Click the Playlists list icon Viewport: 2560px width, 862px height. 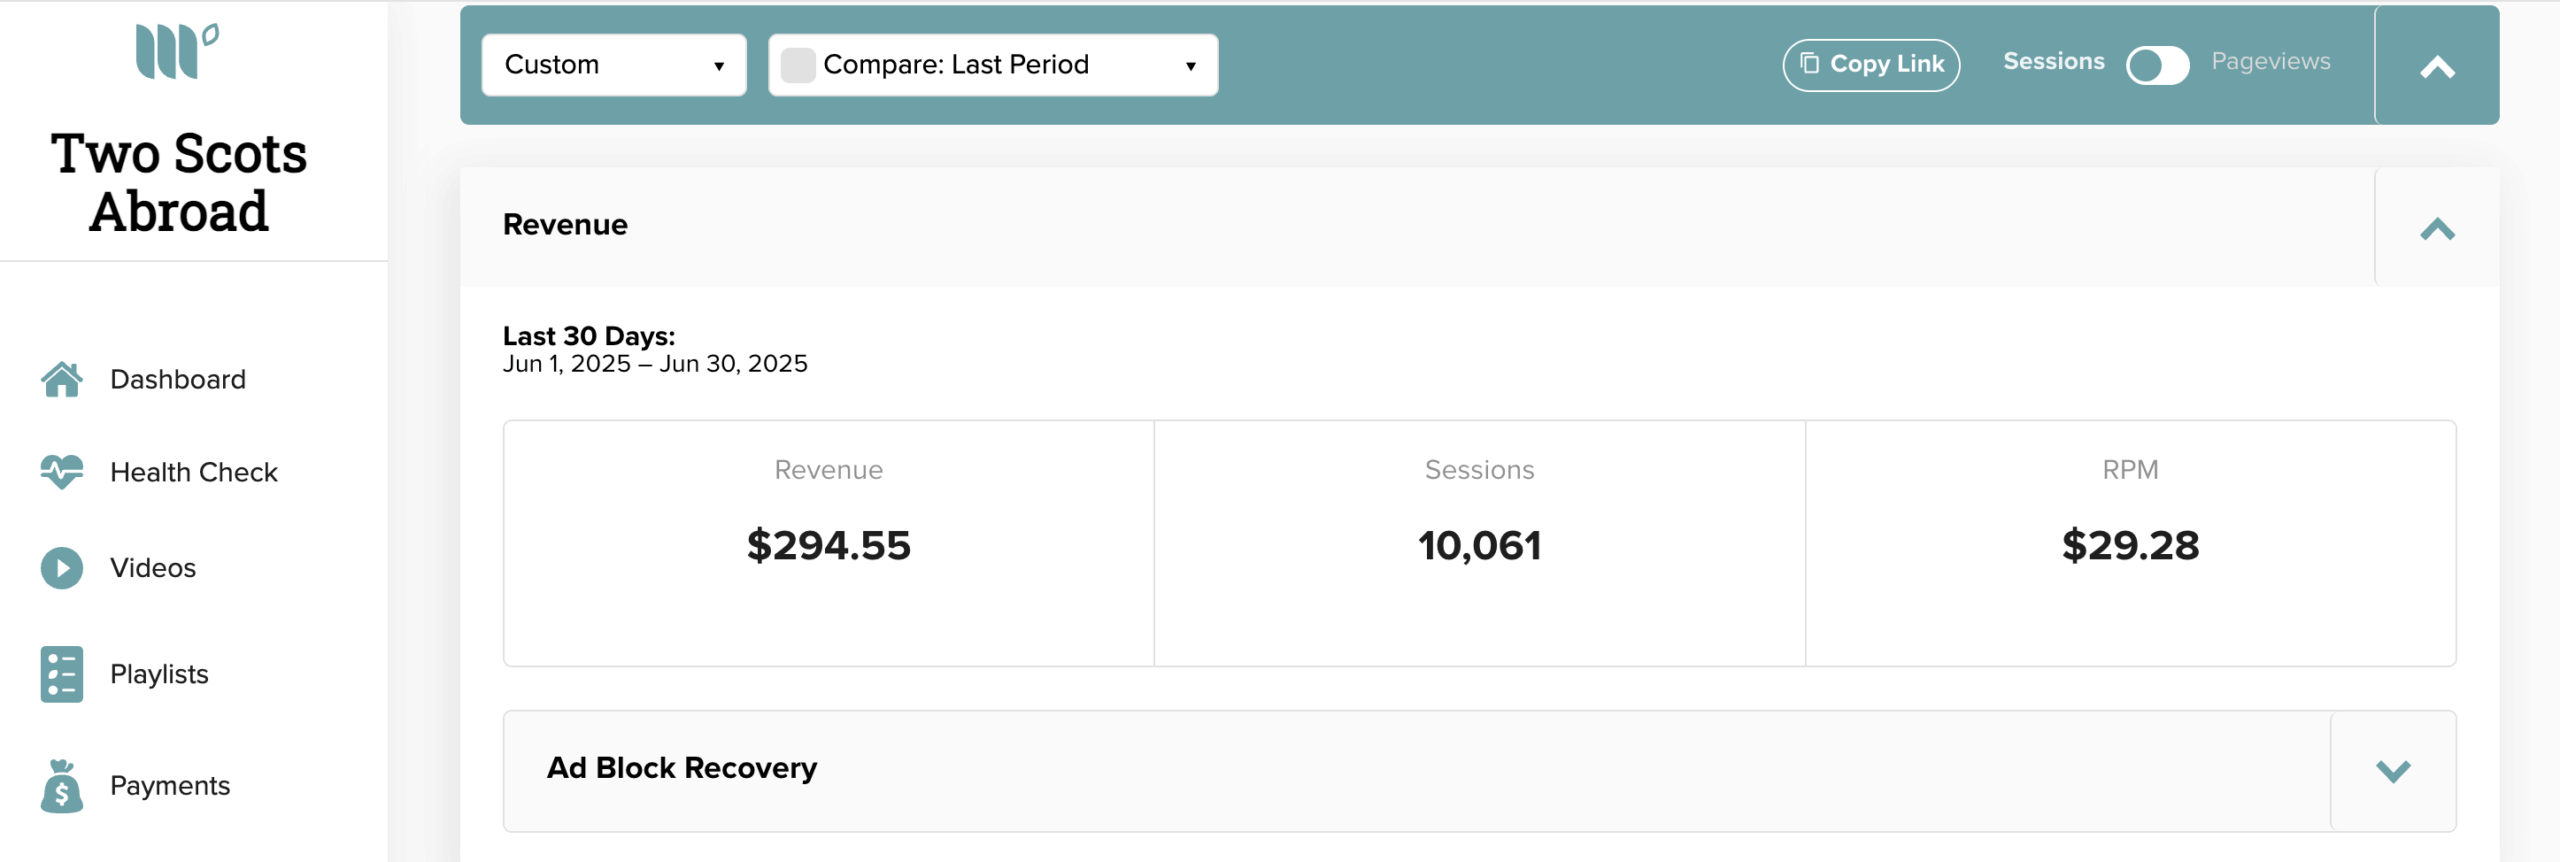tap(62, 674)
